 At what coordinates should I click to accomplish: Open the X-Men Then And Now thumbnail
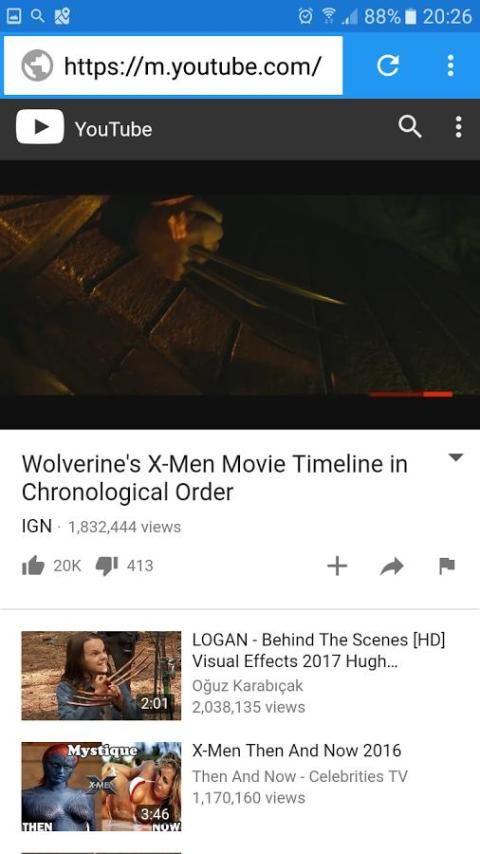tap(101, 786)
